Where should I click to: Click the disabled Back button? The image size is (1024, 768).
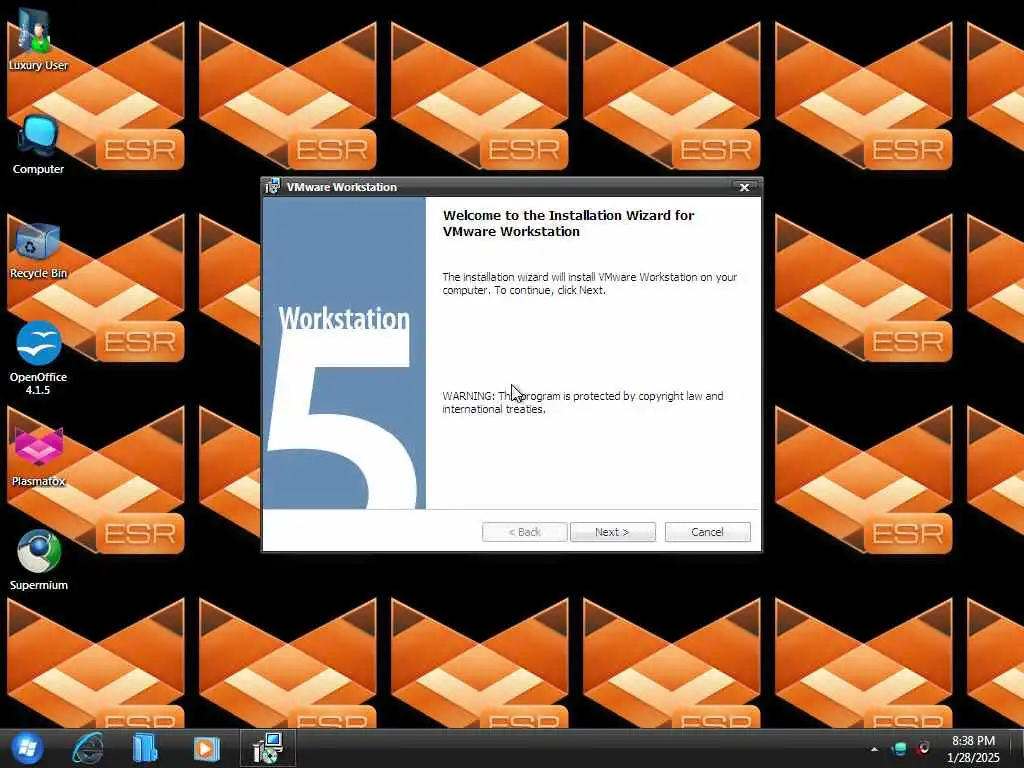pos(524,532)
